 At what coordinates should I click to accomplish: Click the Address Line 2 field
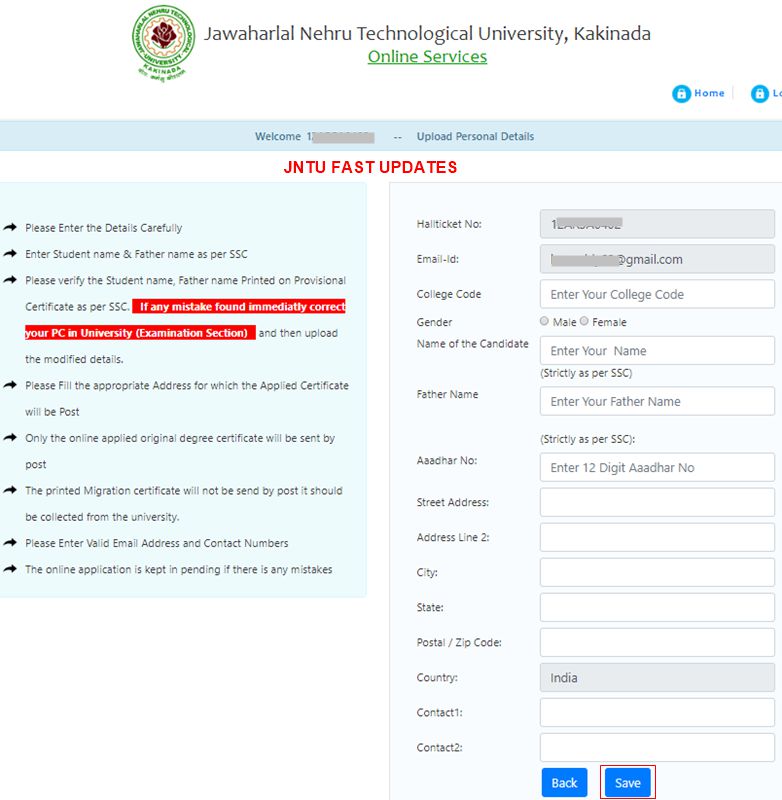click(657, 537)
